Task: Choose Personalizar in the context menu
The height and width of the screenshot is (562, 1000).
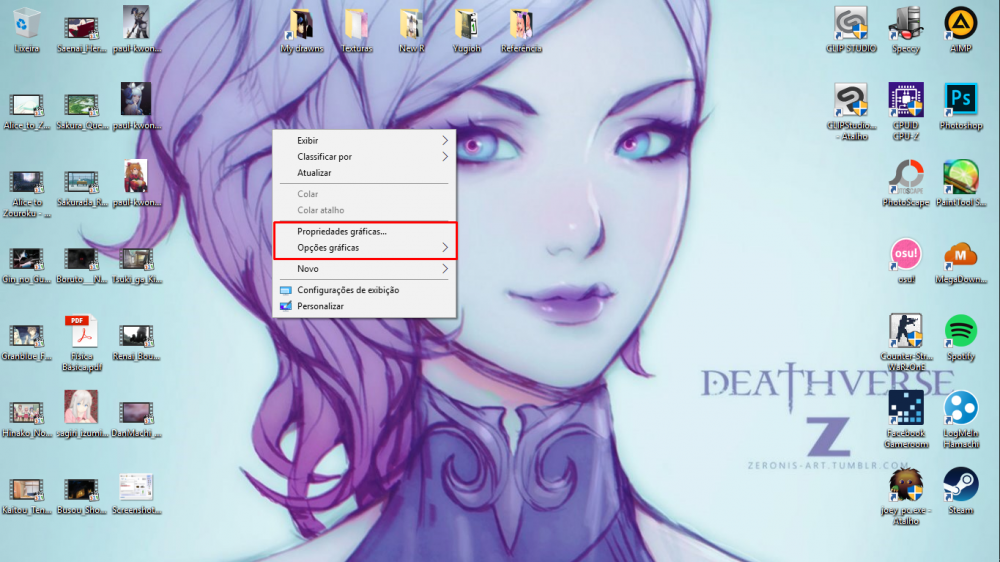Action: [364, 306]
